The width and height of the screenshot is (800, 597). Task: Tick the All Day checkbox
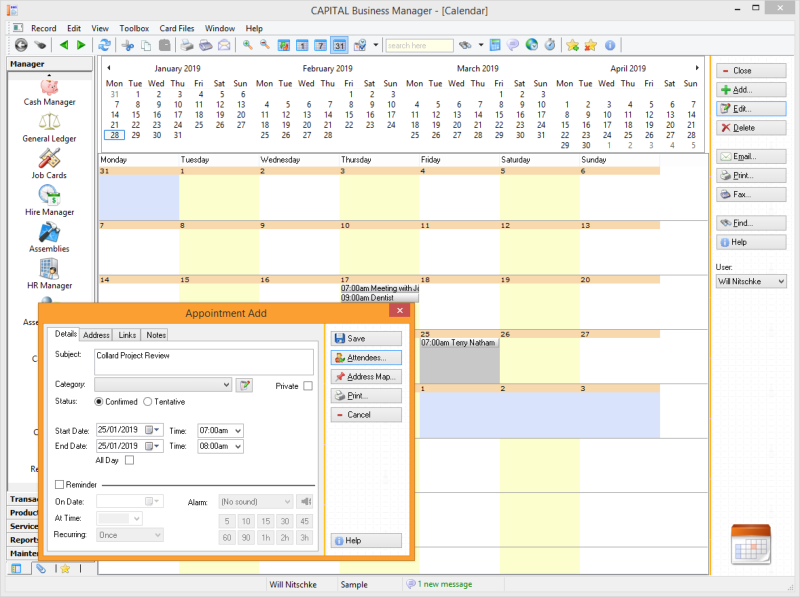130,460
